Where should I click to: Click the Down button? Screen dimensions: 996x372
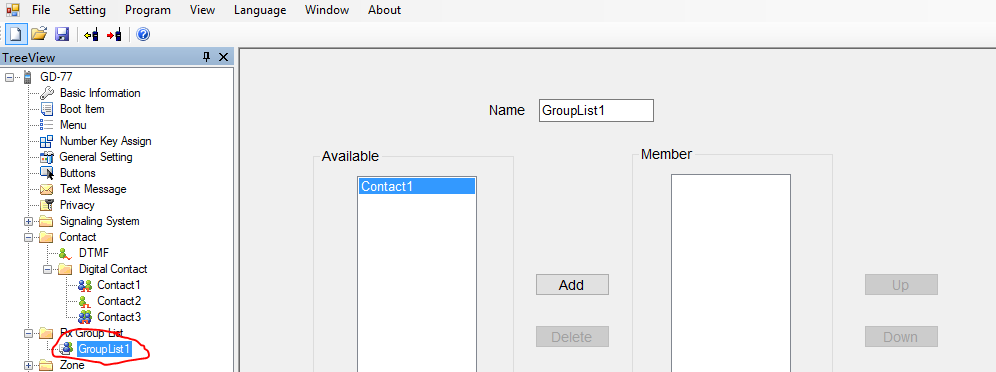(901, 337)
